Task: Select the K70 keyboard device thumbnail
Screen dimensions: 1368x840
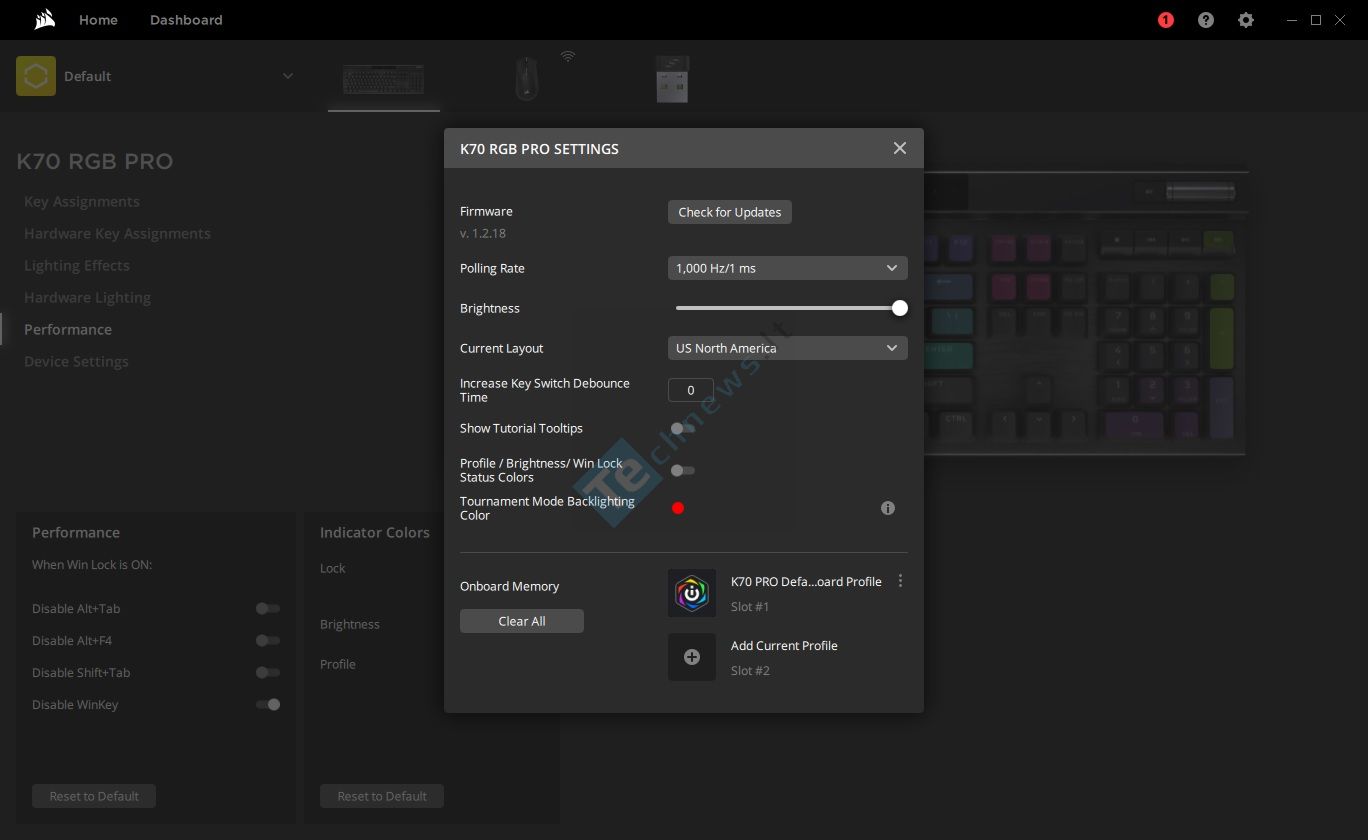Action: click(x=384, y=80)
